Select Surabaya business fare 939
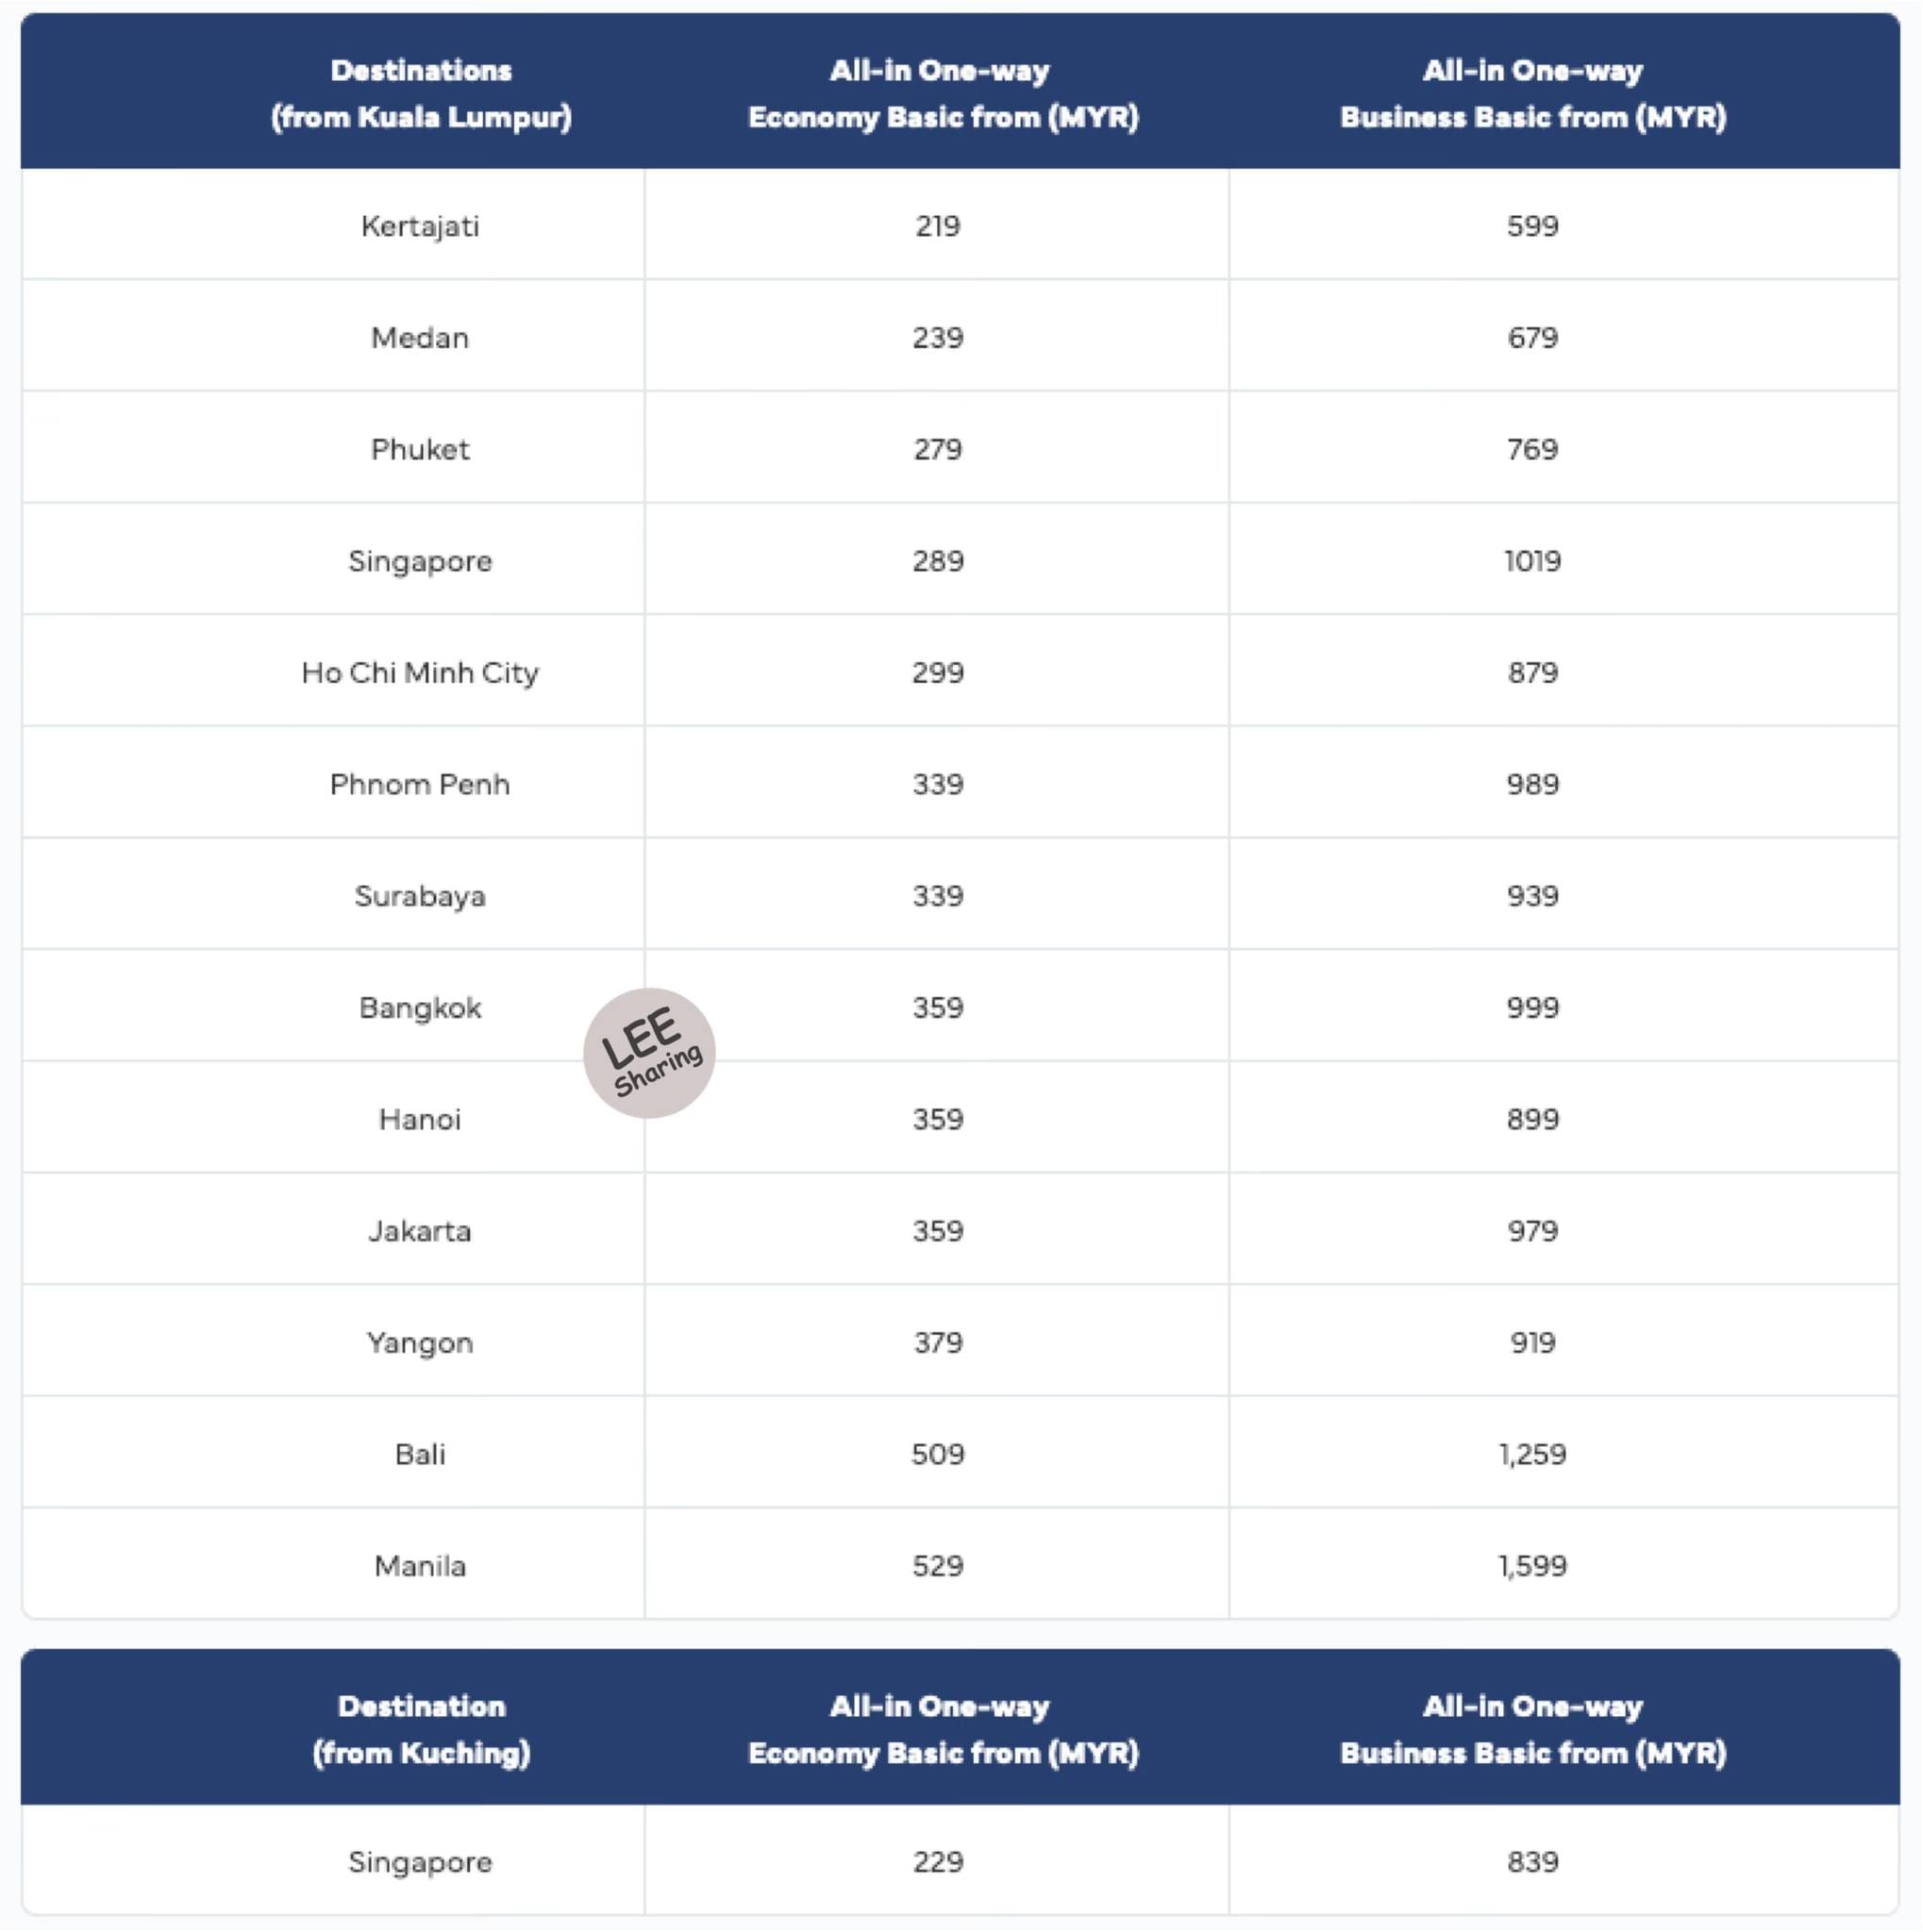 (x=1533, y=896)
